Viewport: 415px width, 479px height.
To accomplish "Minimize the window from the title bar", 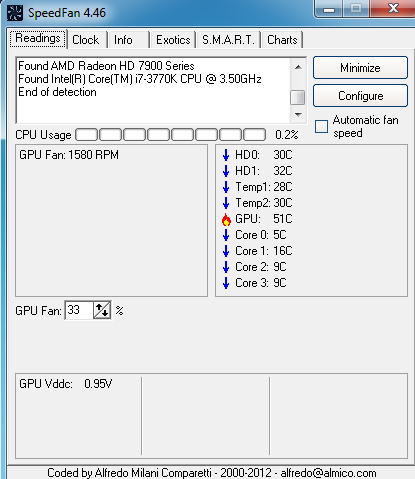I will pos(329,9).
